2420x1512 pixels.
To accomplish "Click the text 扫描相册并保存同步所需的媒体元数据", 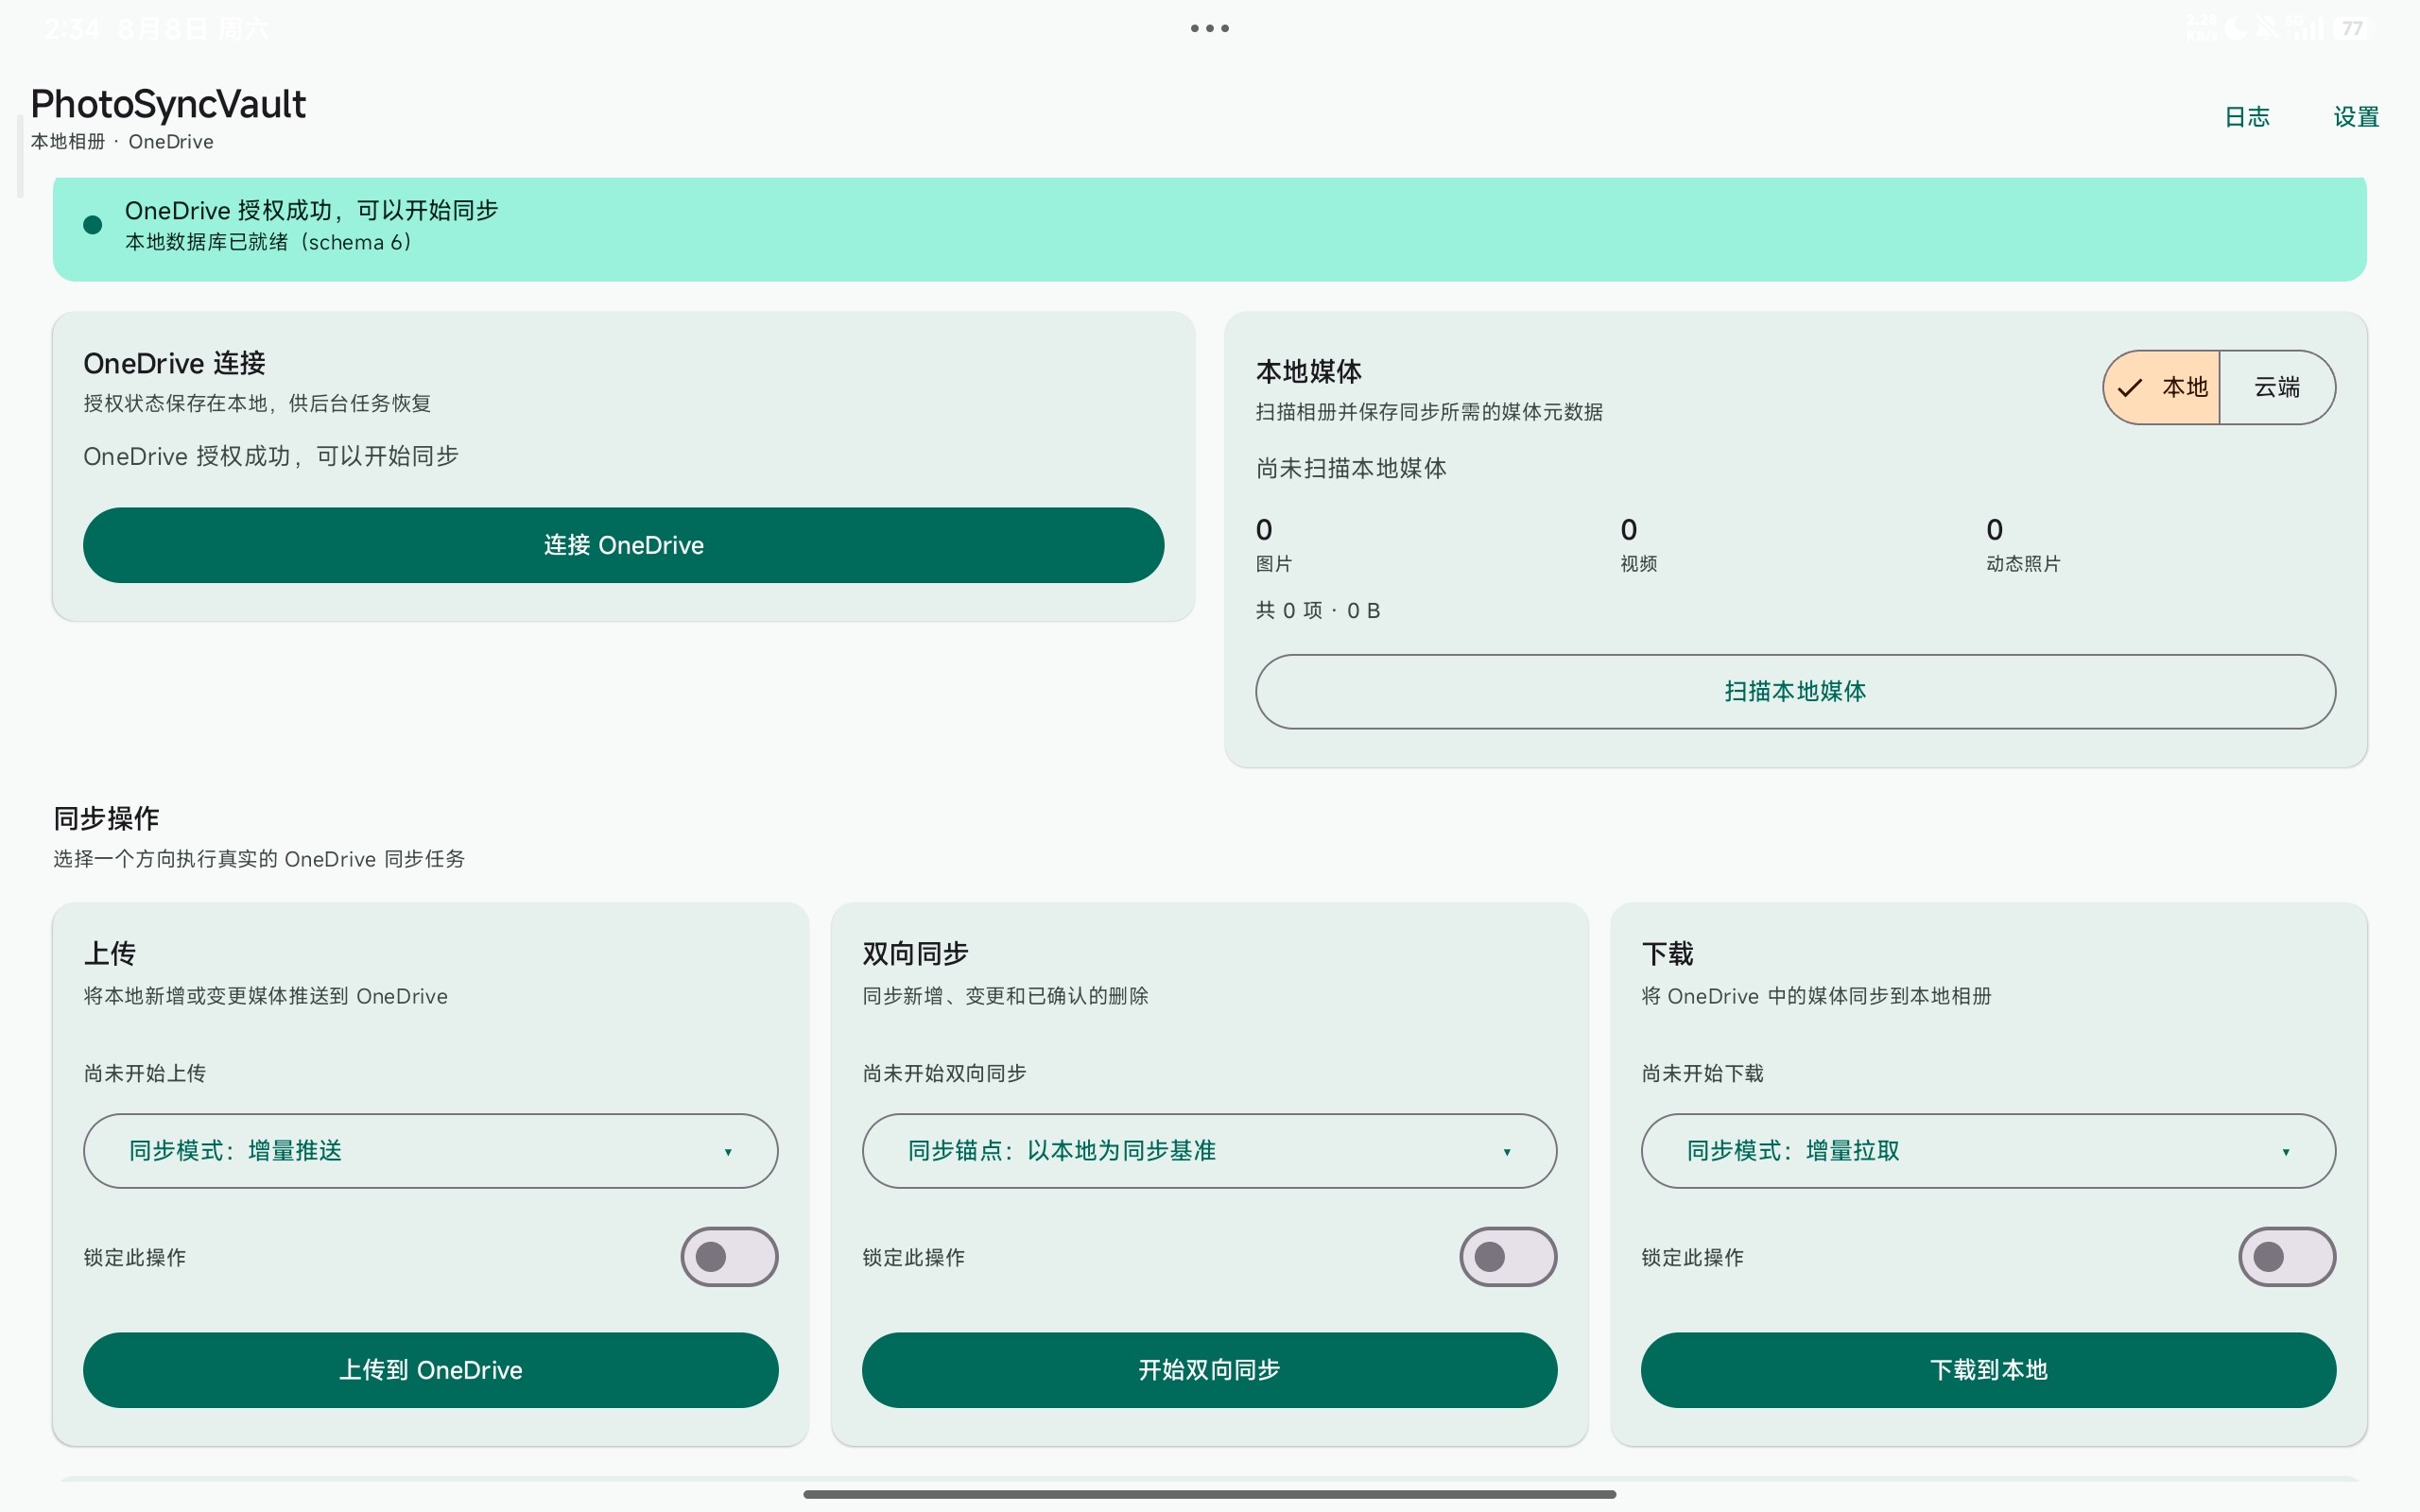I will click(1430, 412).
